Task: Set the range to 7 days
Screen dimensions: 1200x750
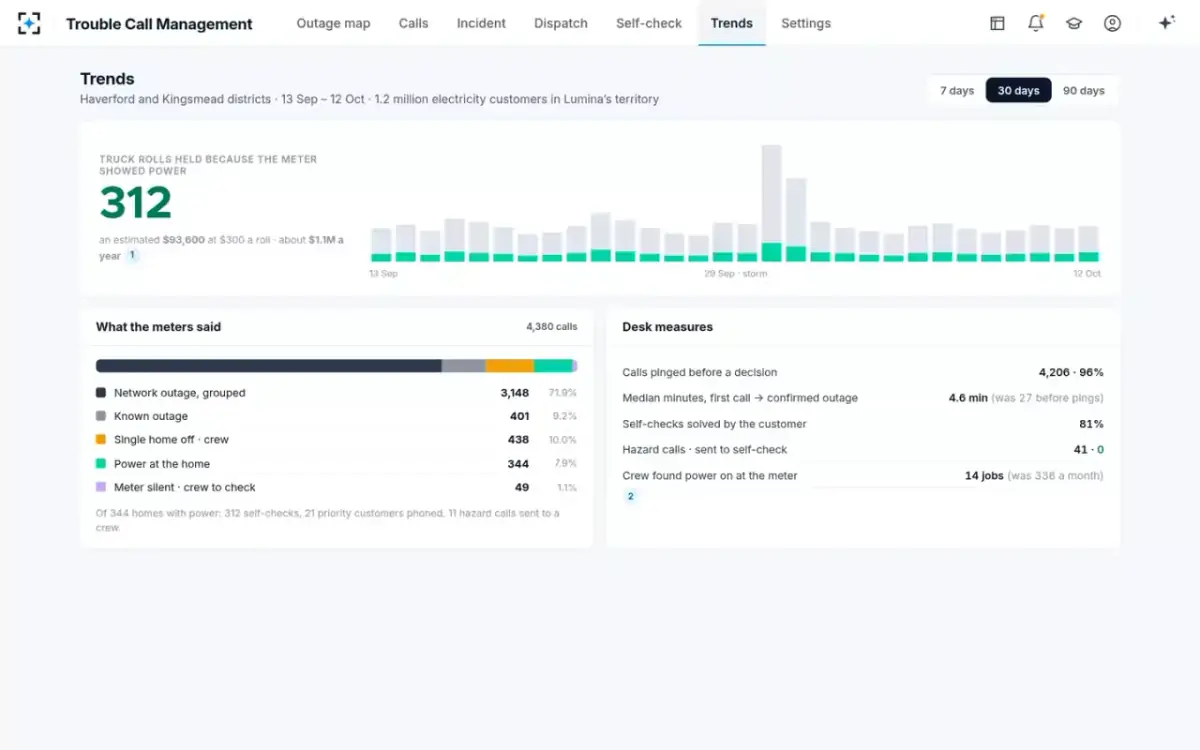Action: [x=957, y=90]
